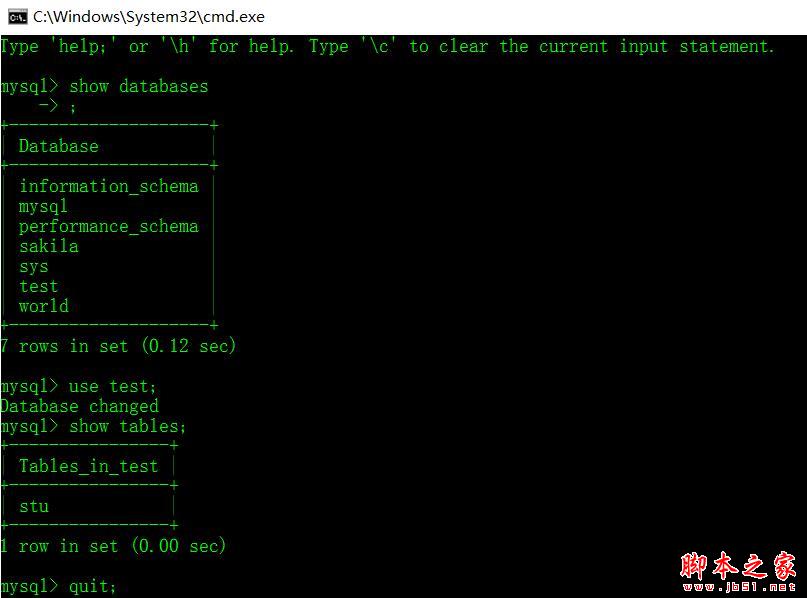Select the test database row

(x=39, y=286)
